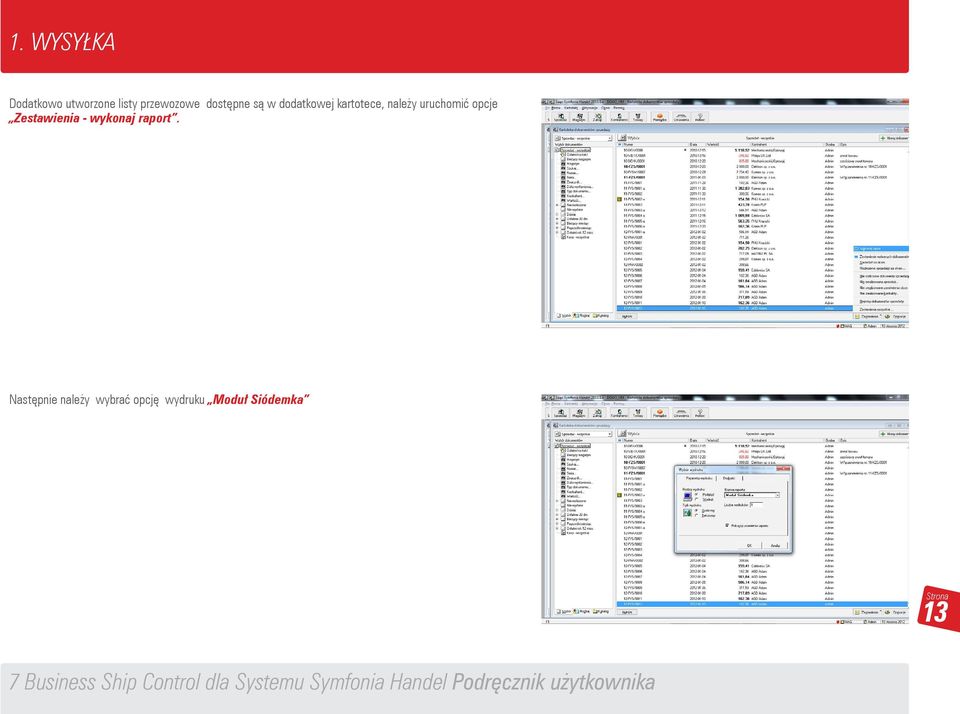960x714 pixels.
Task: Select Tekstowy radio button in print dialog
Action: (x=697, y=515)
